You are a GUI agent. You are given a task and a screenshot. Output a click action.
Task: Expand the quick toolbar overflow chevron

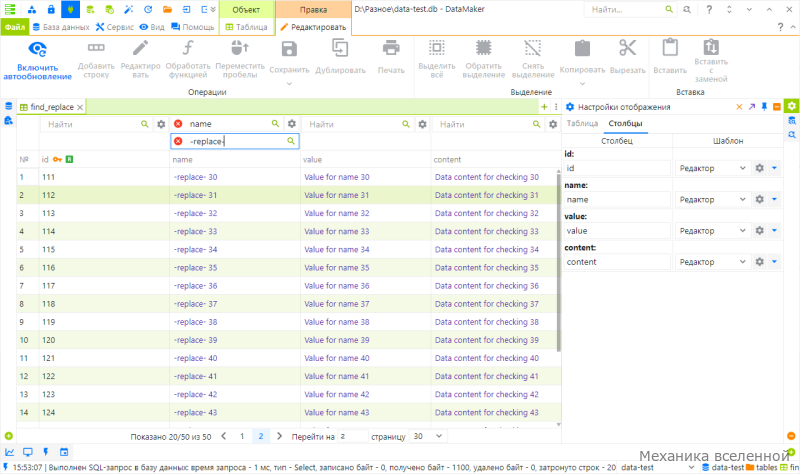coord(213,9)
